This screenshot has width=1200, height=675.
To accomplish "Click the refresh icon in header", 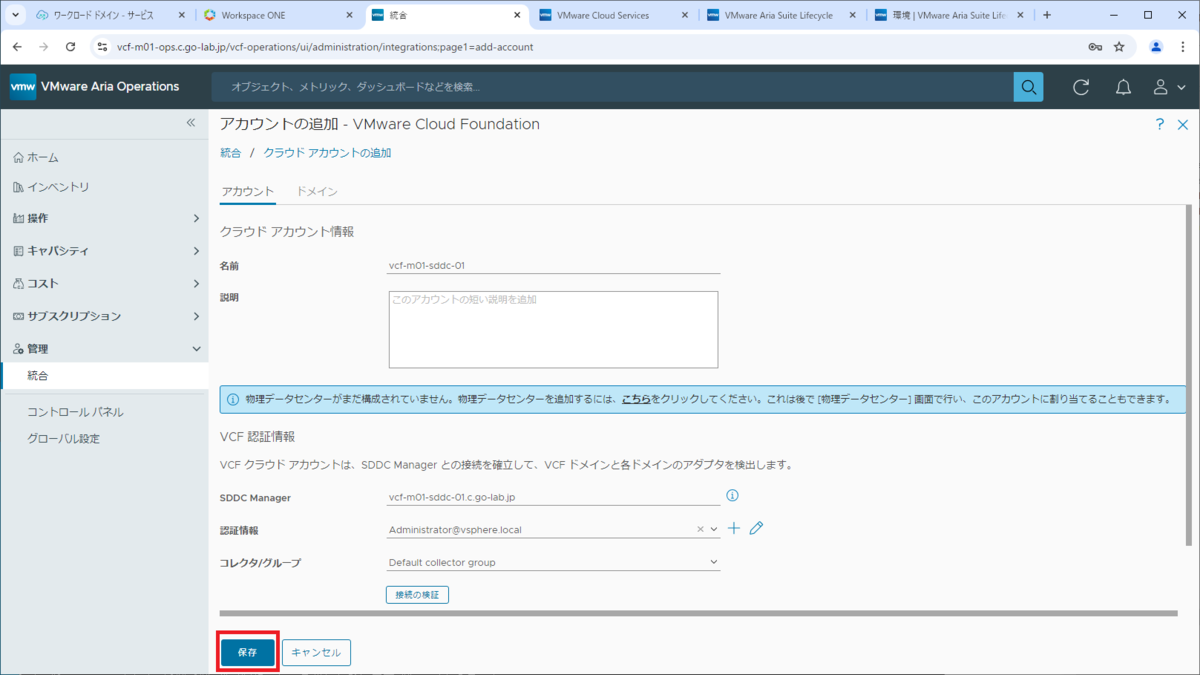I will [1081, 87].
